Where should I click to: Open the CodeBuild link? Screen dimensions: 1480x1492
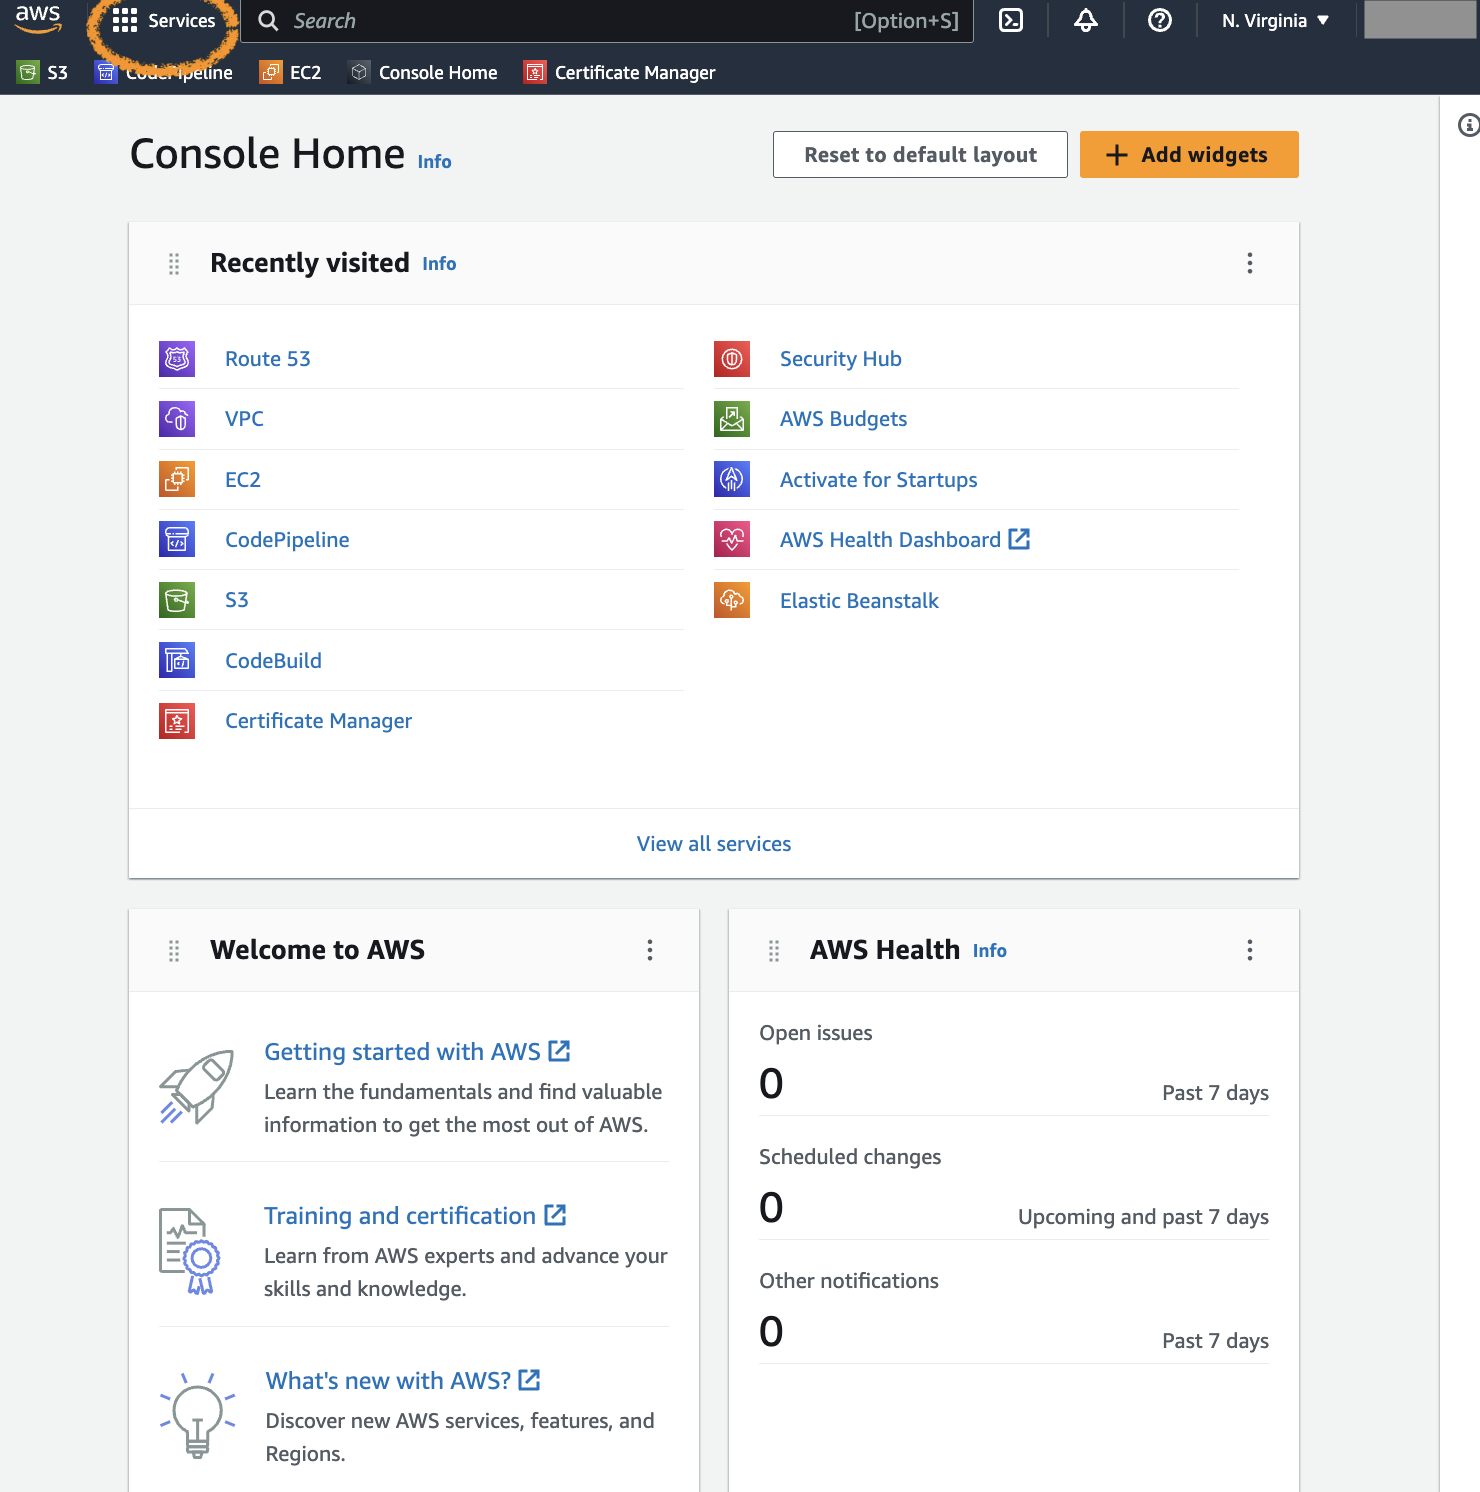(x=273, y=661)
